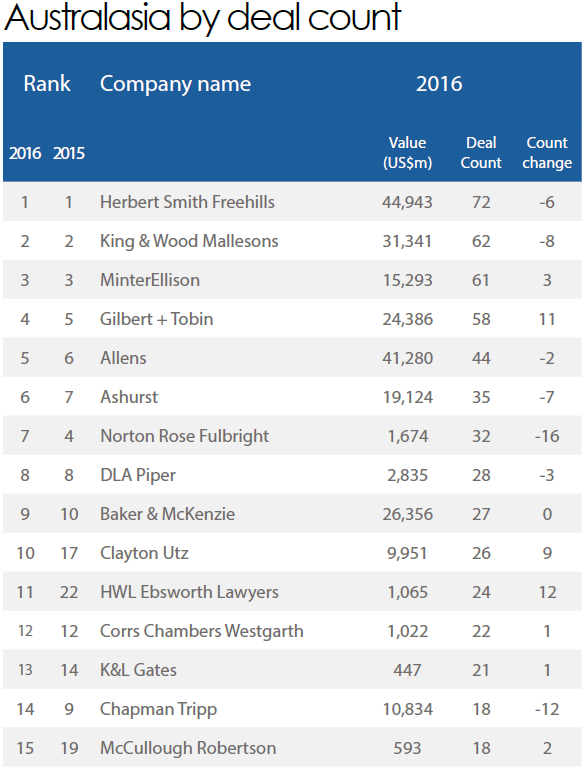586x768 pixels.
Task: Select MinterEllison in the table
Action: coord(150,280)
